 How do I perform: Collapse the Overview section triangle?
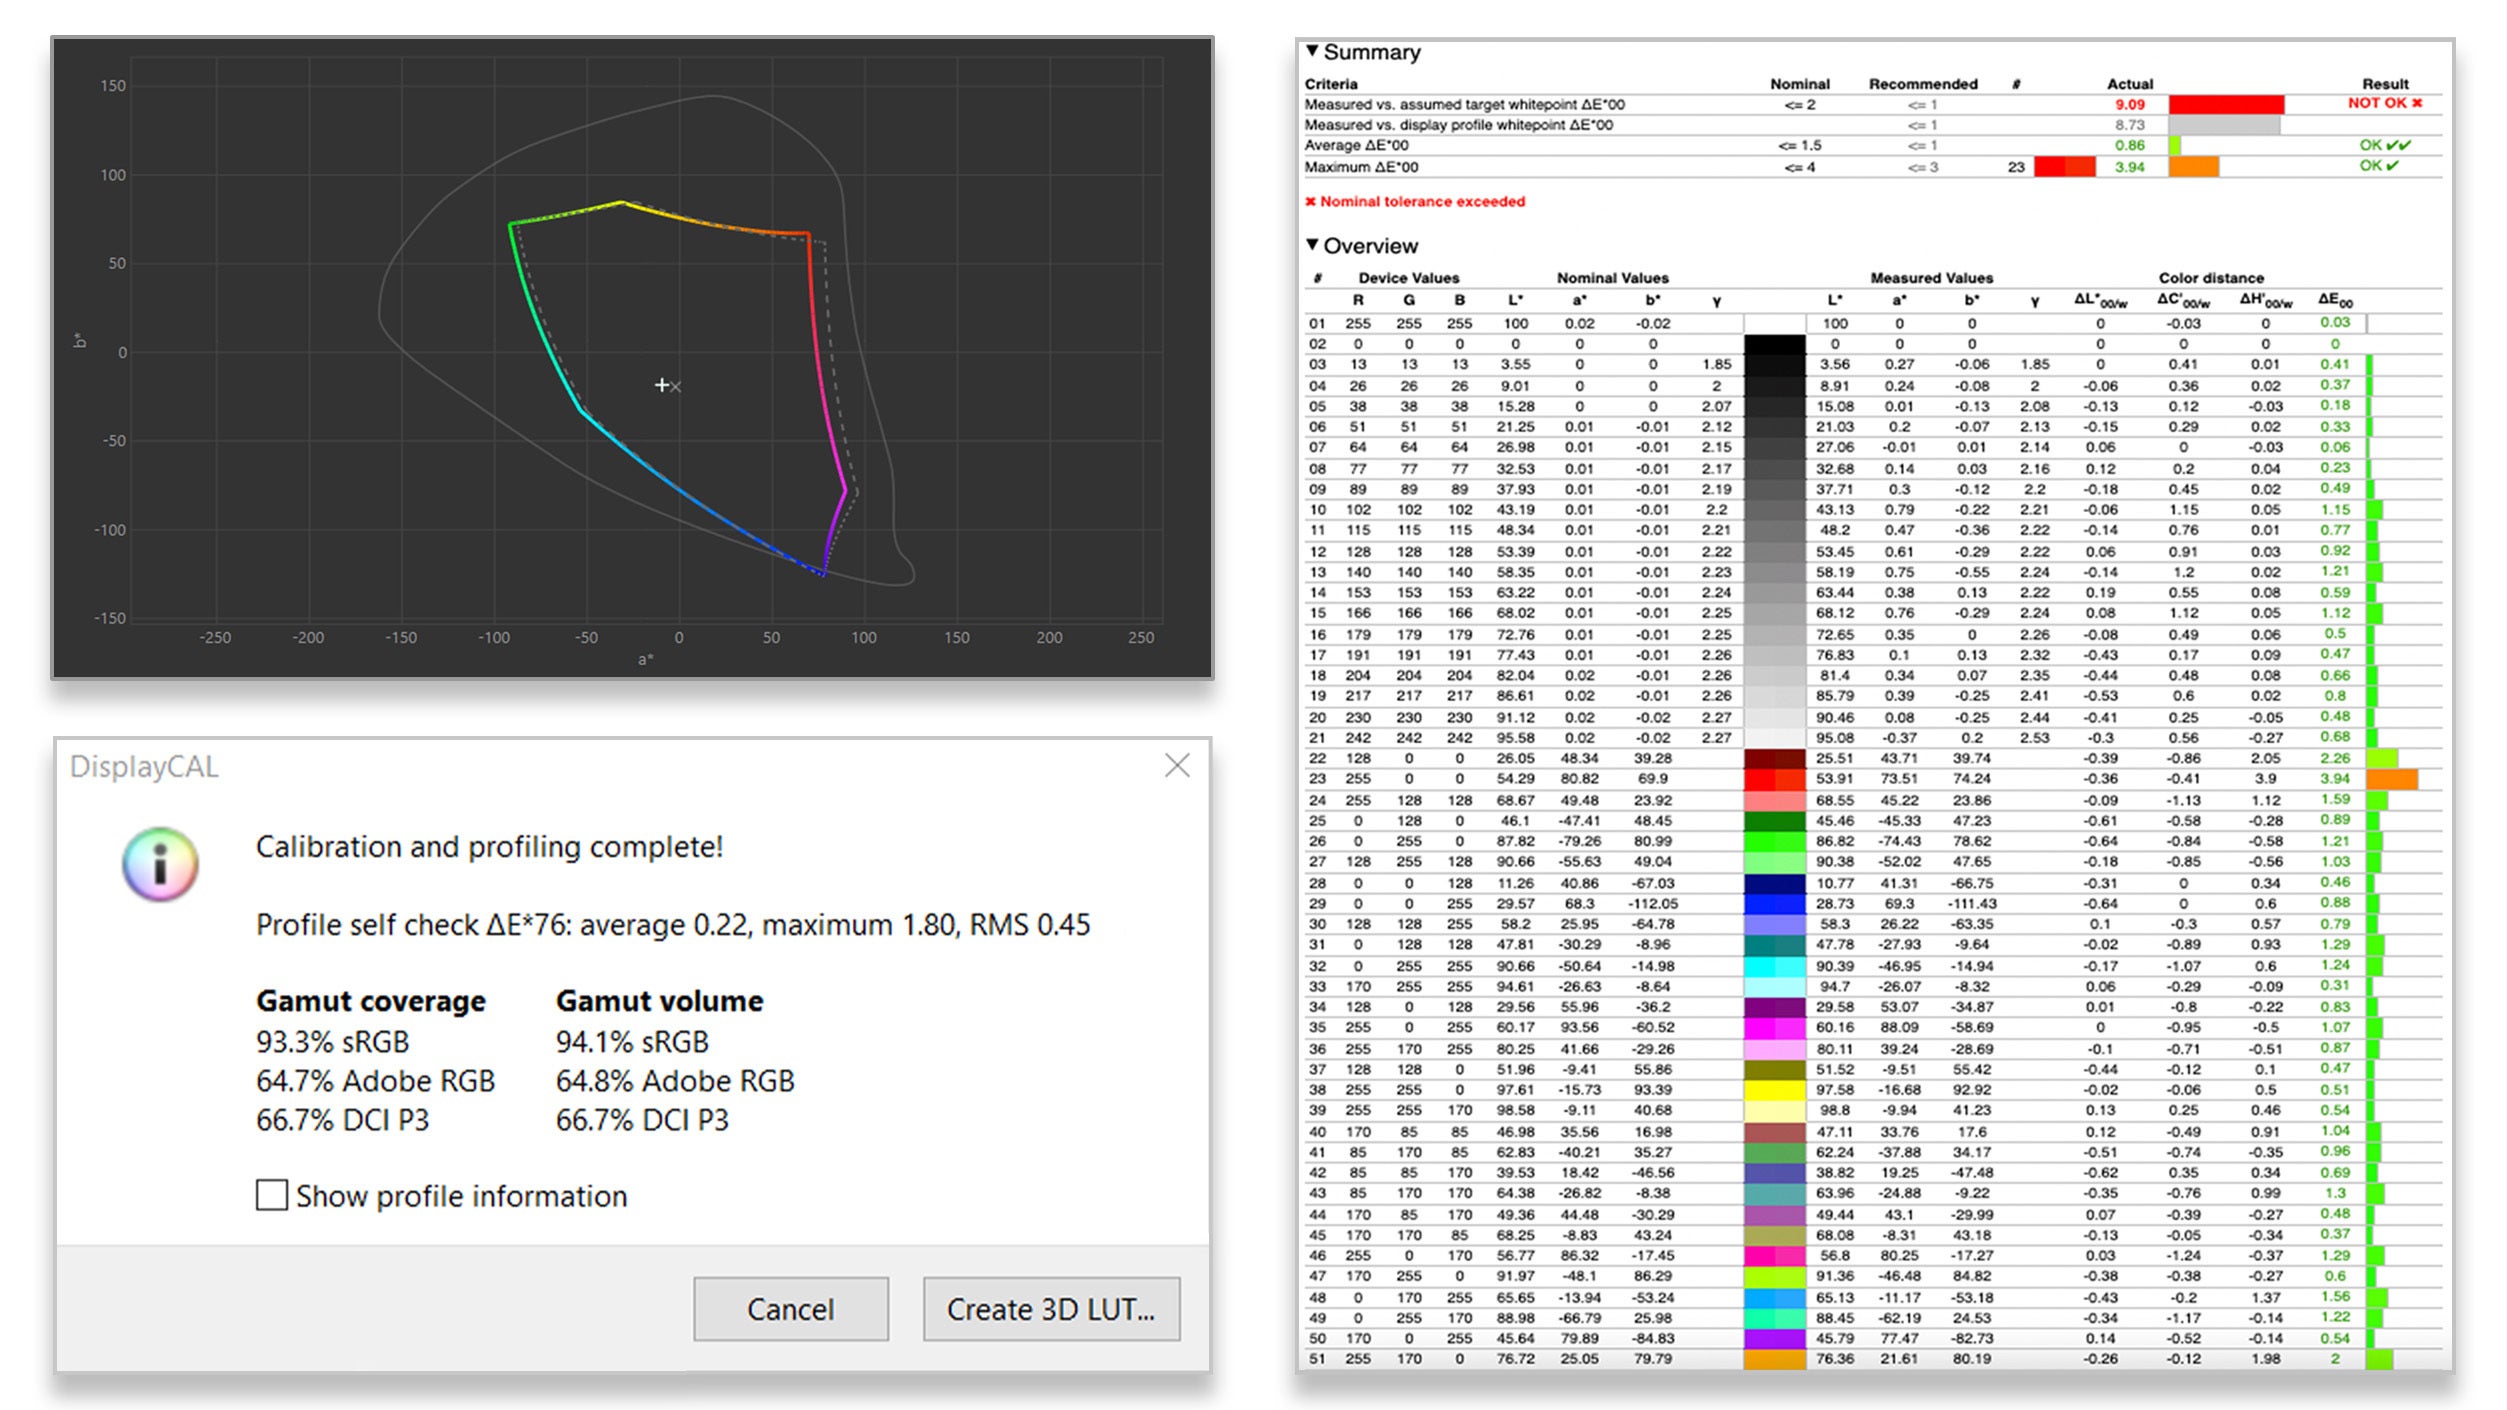[x=1312, y=245]
